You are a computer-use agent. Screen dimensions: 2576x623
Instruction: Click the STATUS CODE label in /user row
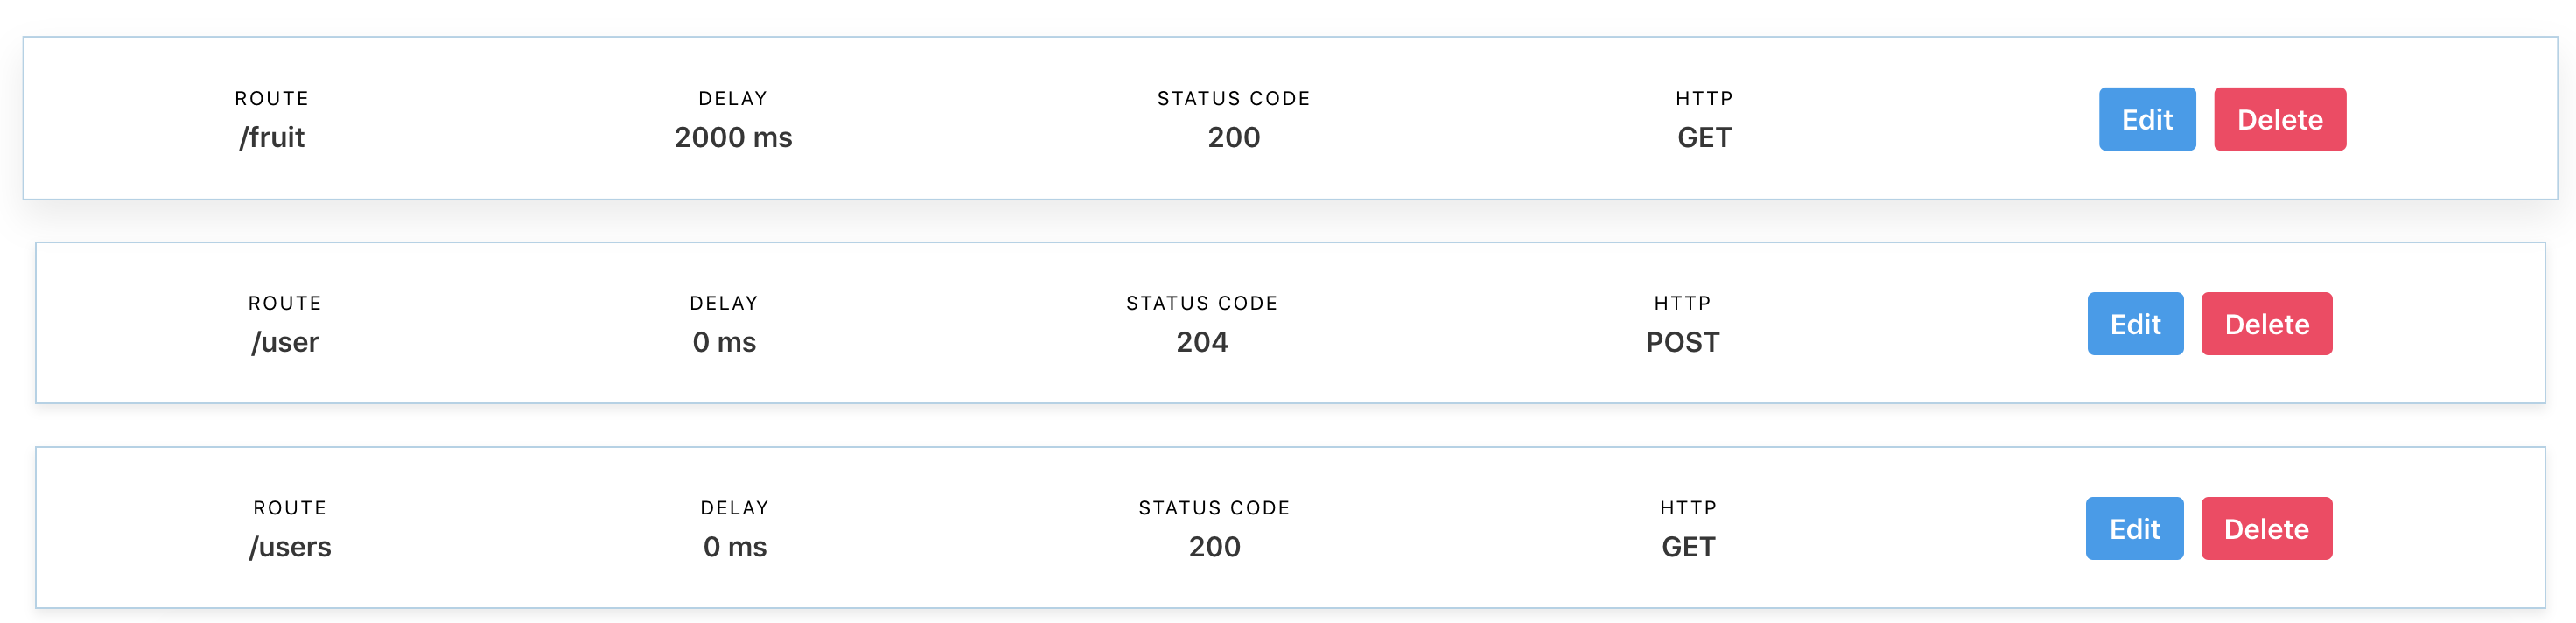point(1202,303)
